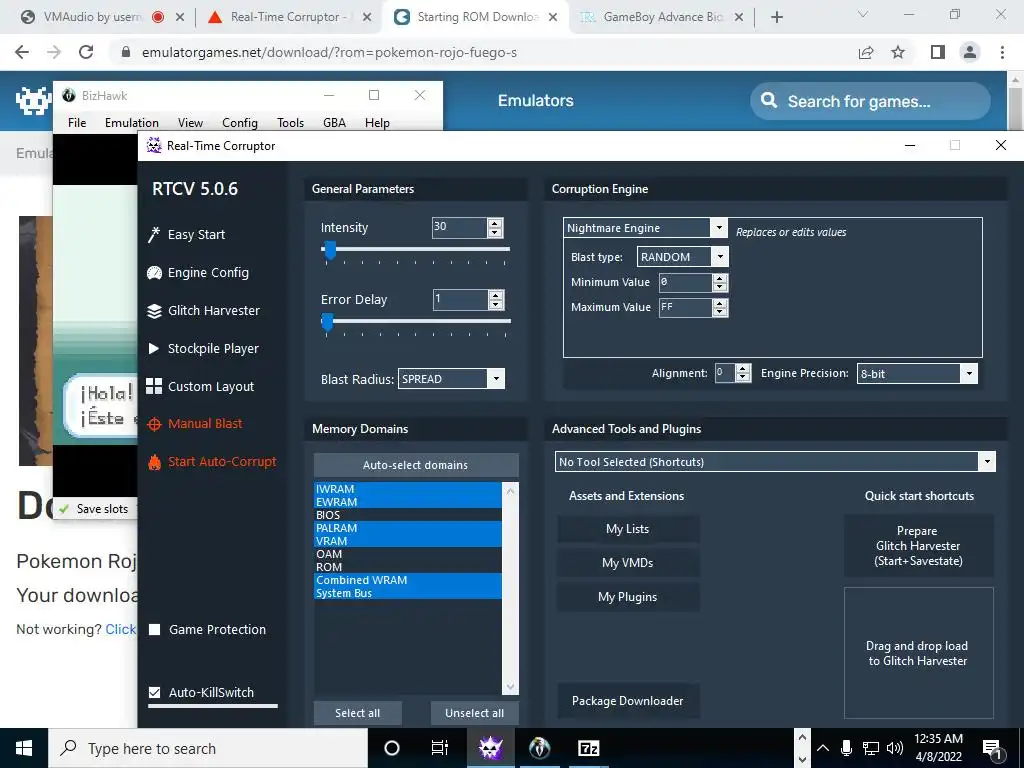Open Easy Start wand icon

(154, 234)
